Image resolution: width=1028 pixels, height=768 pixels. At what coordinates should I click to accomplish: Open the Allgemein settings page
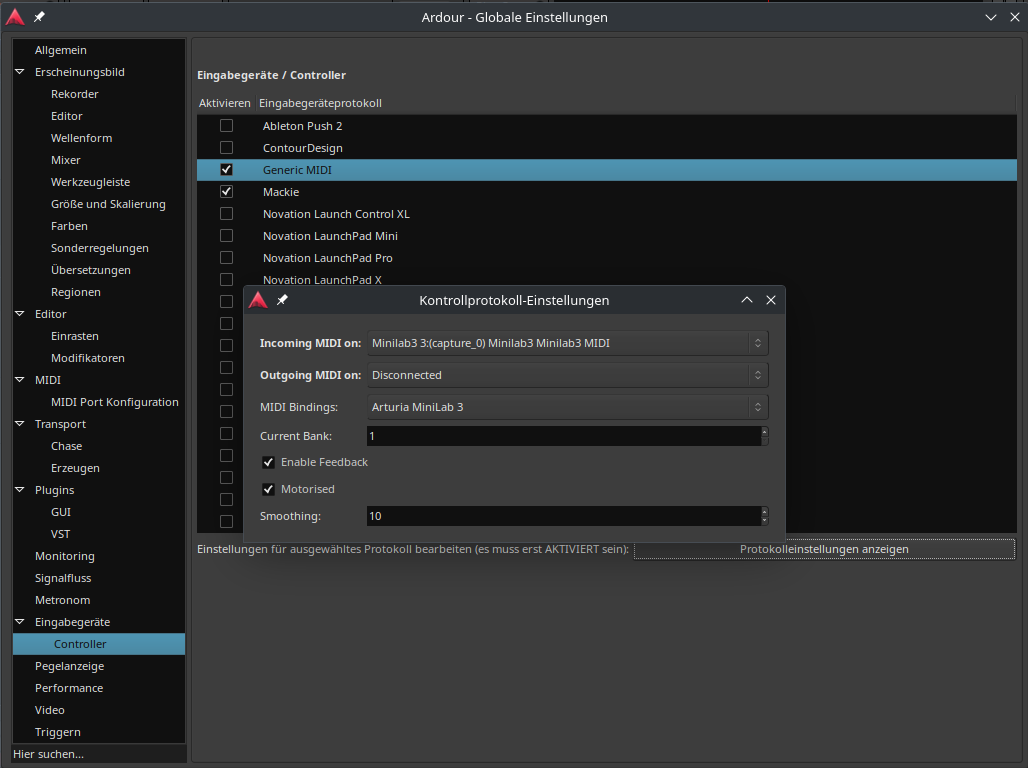click(x=60, y=50)
